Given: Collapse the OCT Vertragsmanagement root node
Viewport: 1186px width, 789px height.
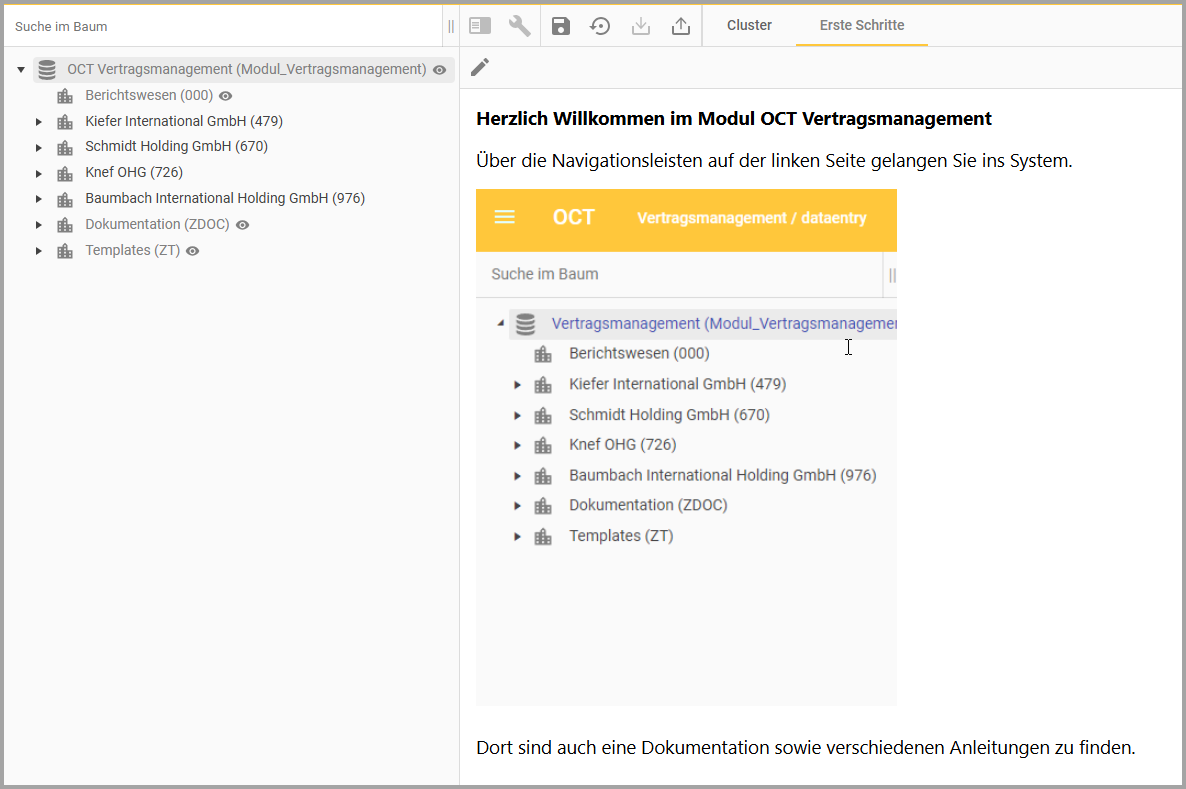Looking at the screenshot, I should [21, 70].
